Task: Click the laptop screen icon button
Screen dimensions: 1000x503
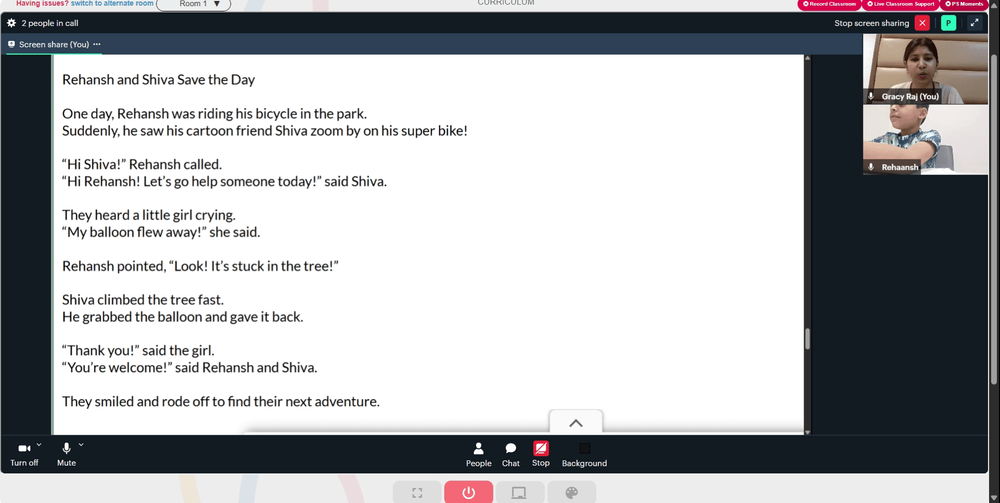Action: pyautogui.click(x=519, y=492)
